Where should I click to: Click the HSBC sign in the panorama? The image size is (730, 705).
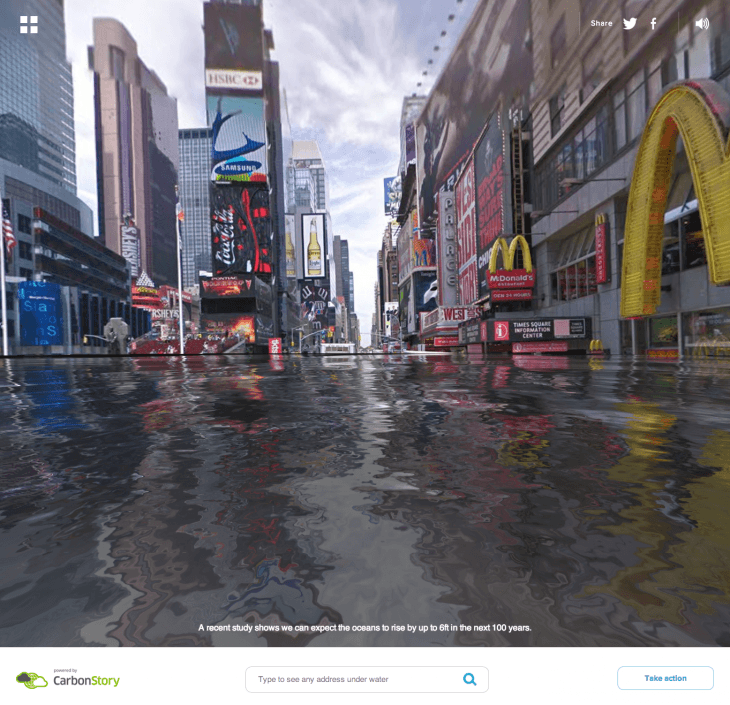[x=234, y=79]
